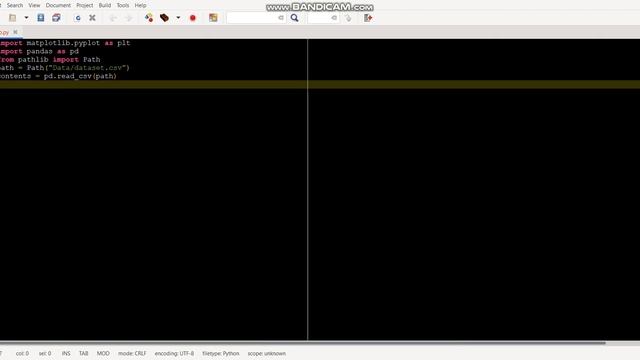Open the color chooser dialog
The image size is (640, 360).
[213, 18]
